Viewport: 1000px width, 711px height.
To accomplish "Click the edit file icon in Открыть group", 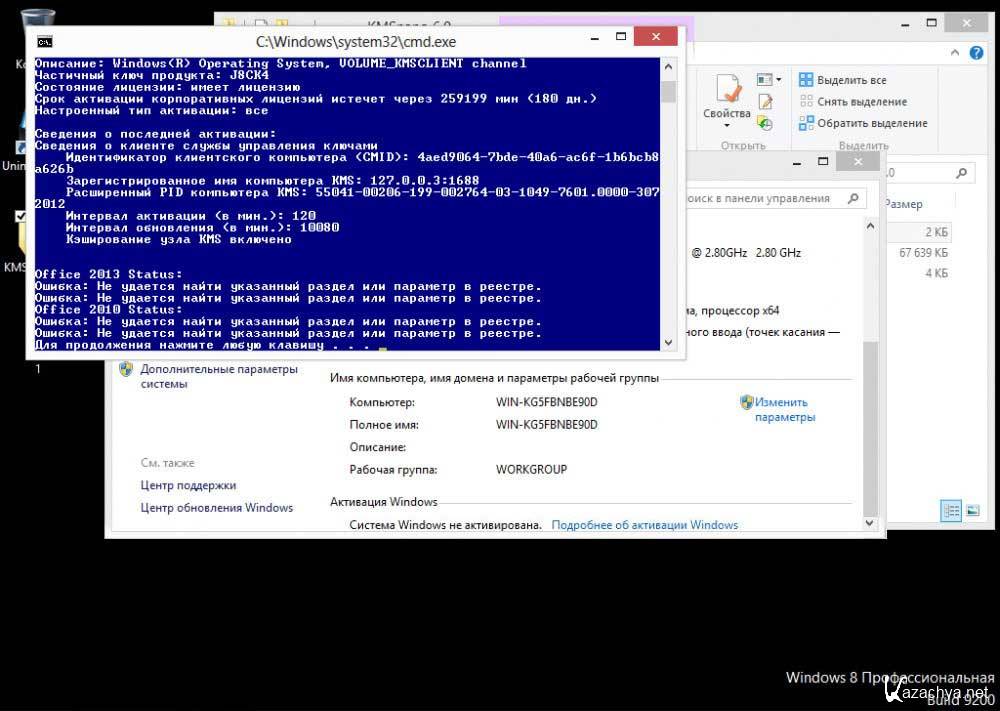I will pyautogui.click(x=765, y=102).
